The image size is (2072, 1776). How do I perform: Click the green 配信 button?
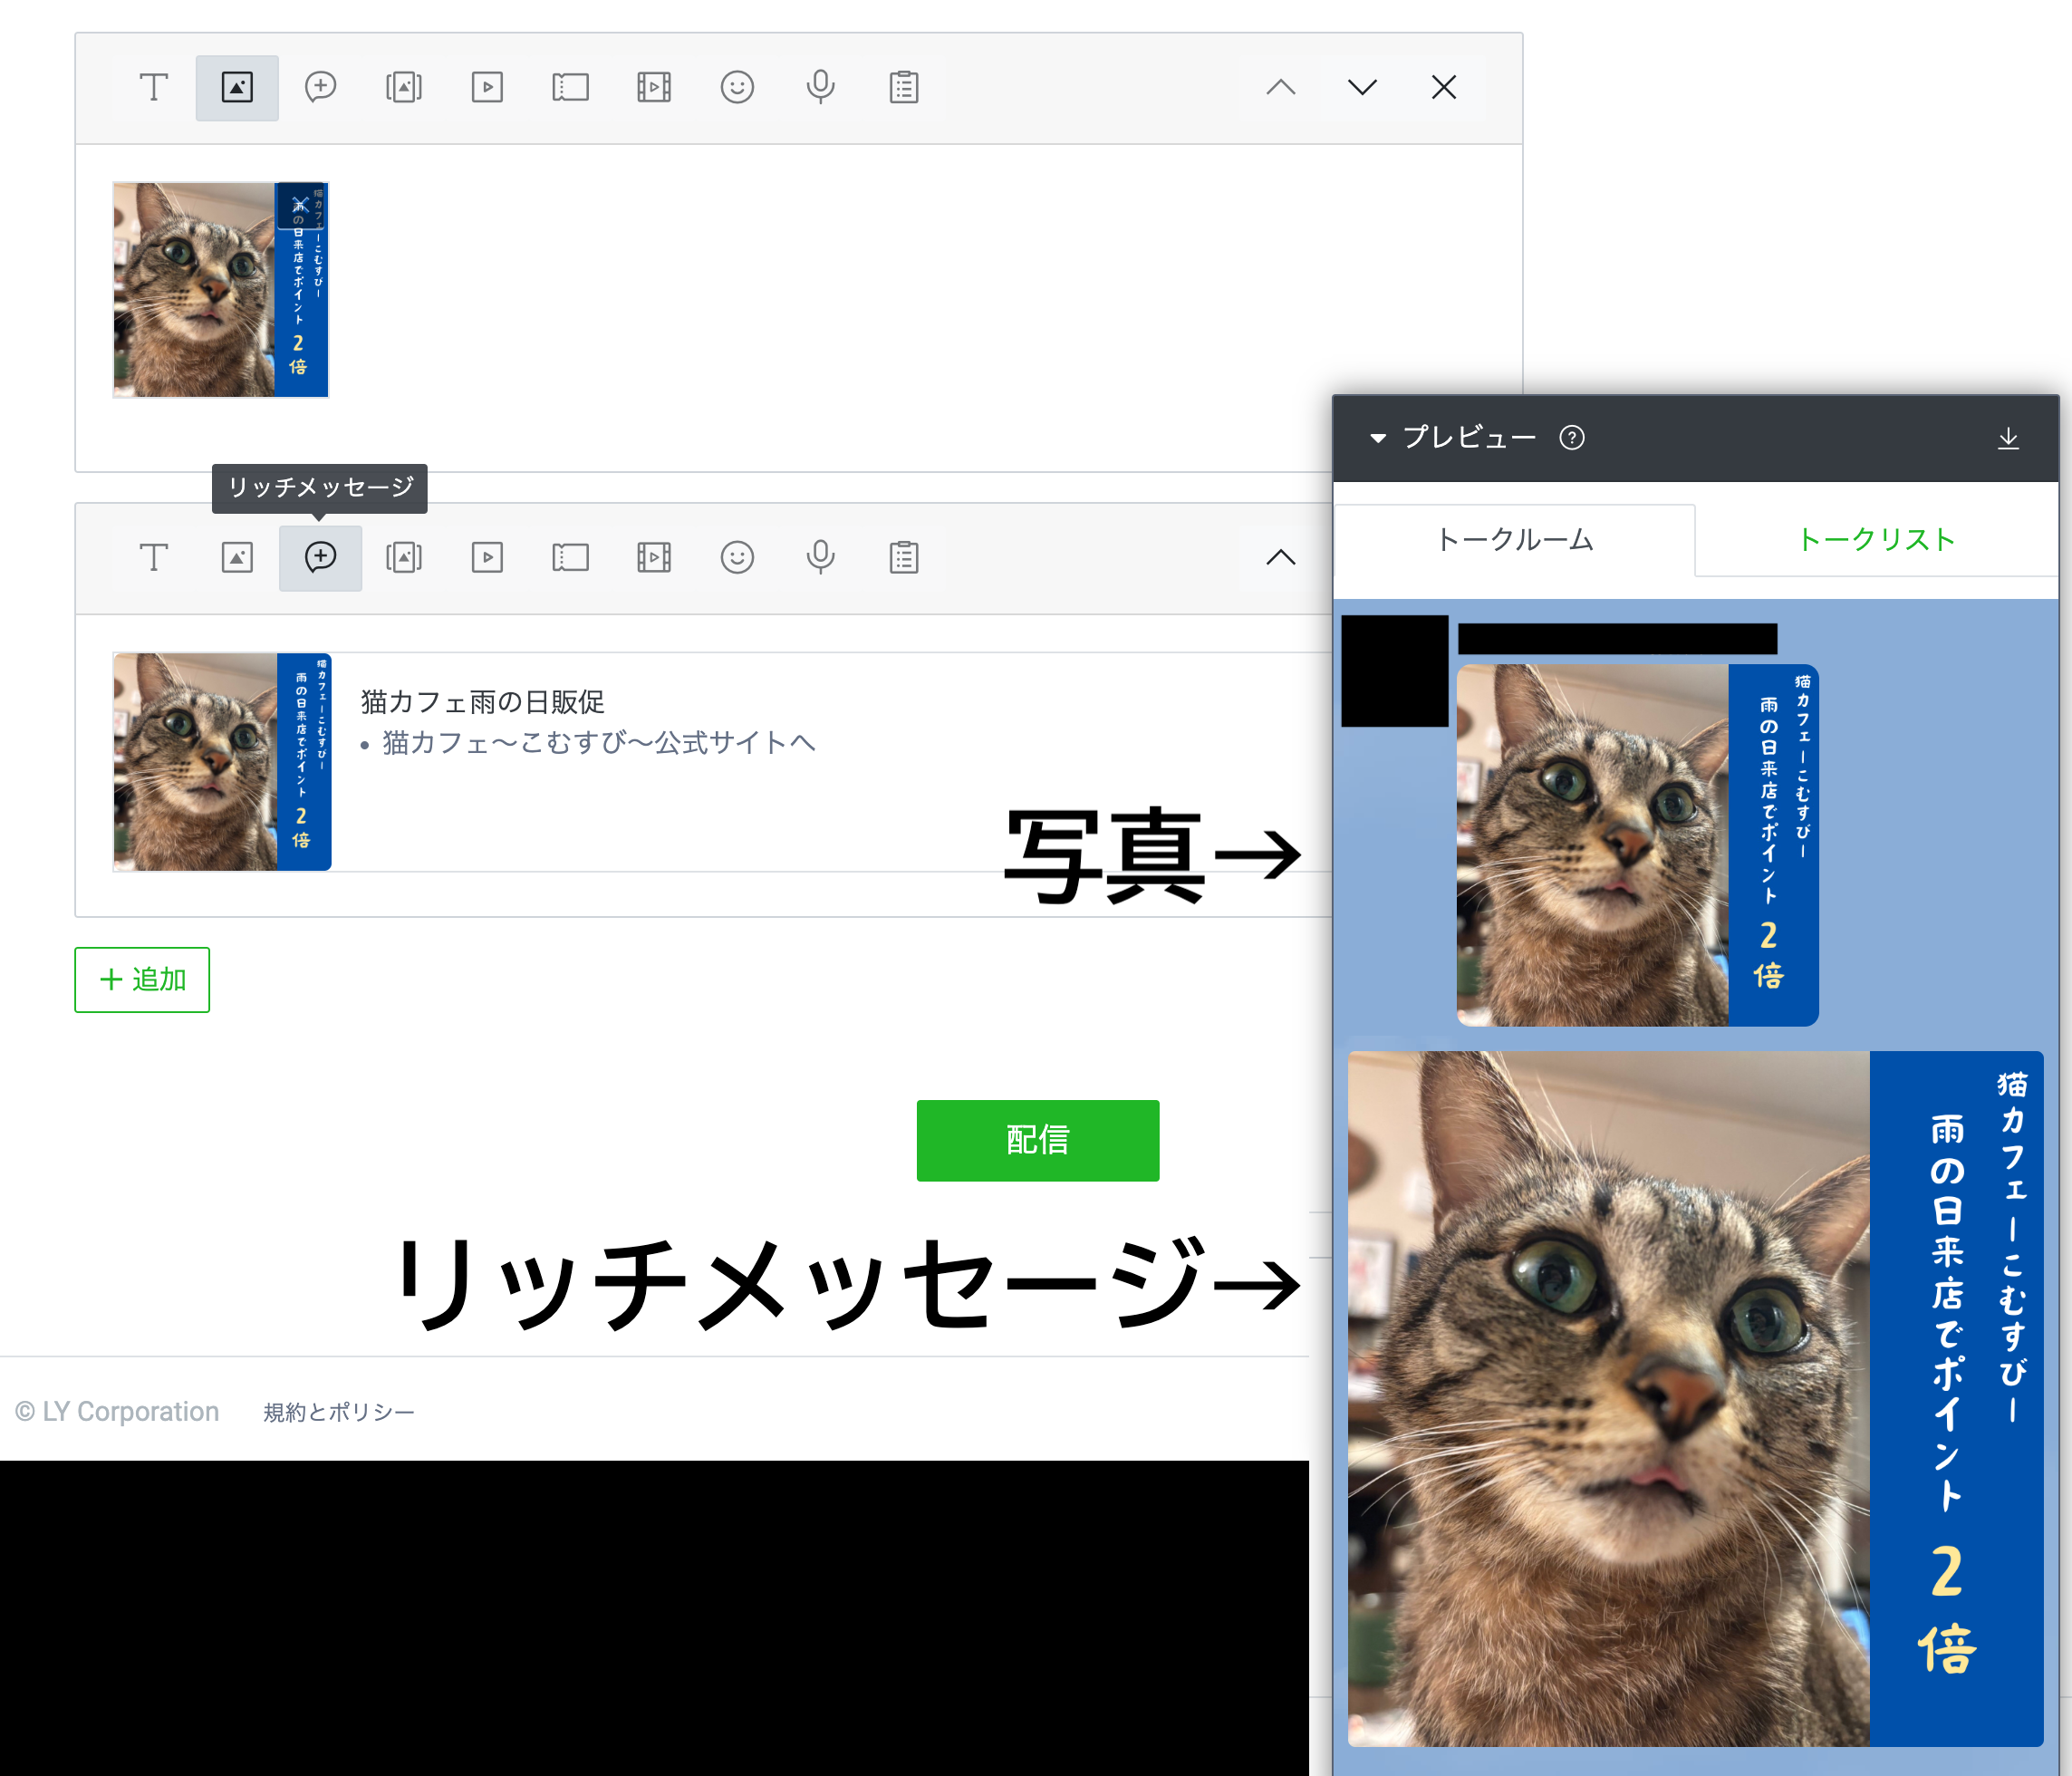(1037, 1140)
